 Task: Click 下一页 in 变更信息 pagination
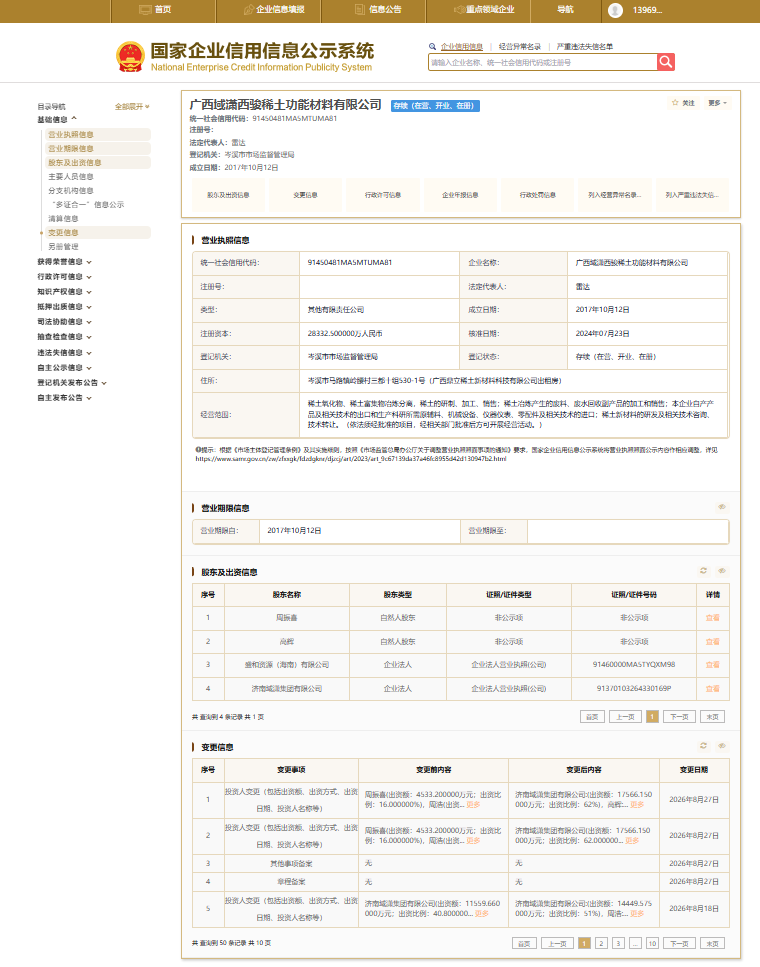[x=679, y=944]
